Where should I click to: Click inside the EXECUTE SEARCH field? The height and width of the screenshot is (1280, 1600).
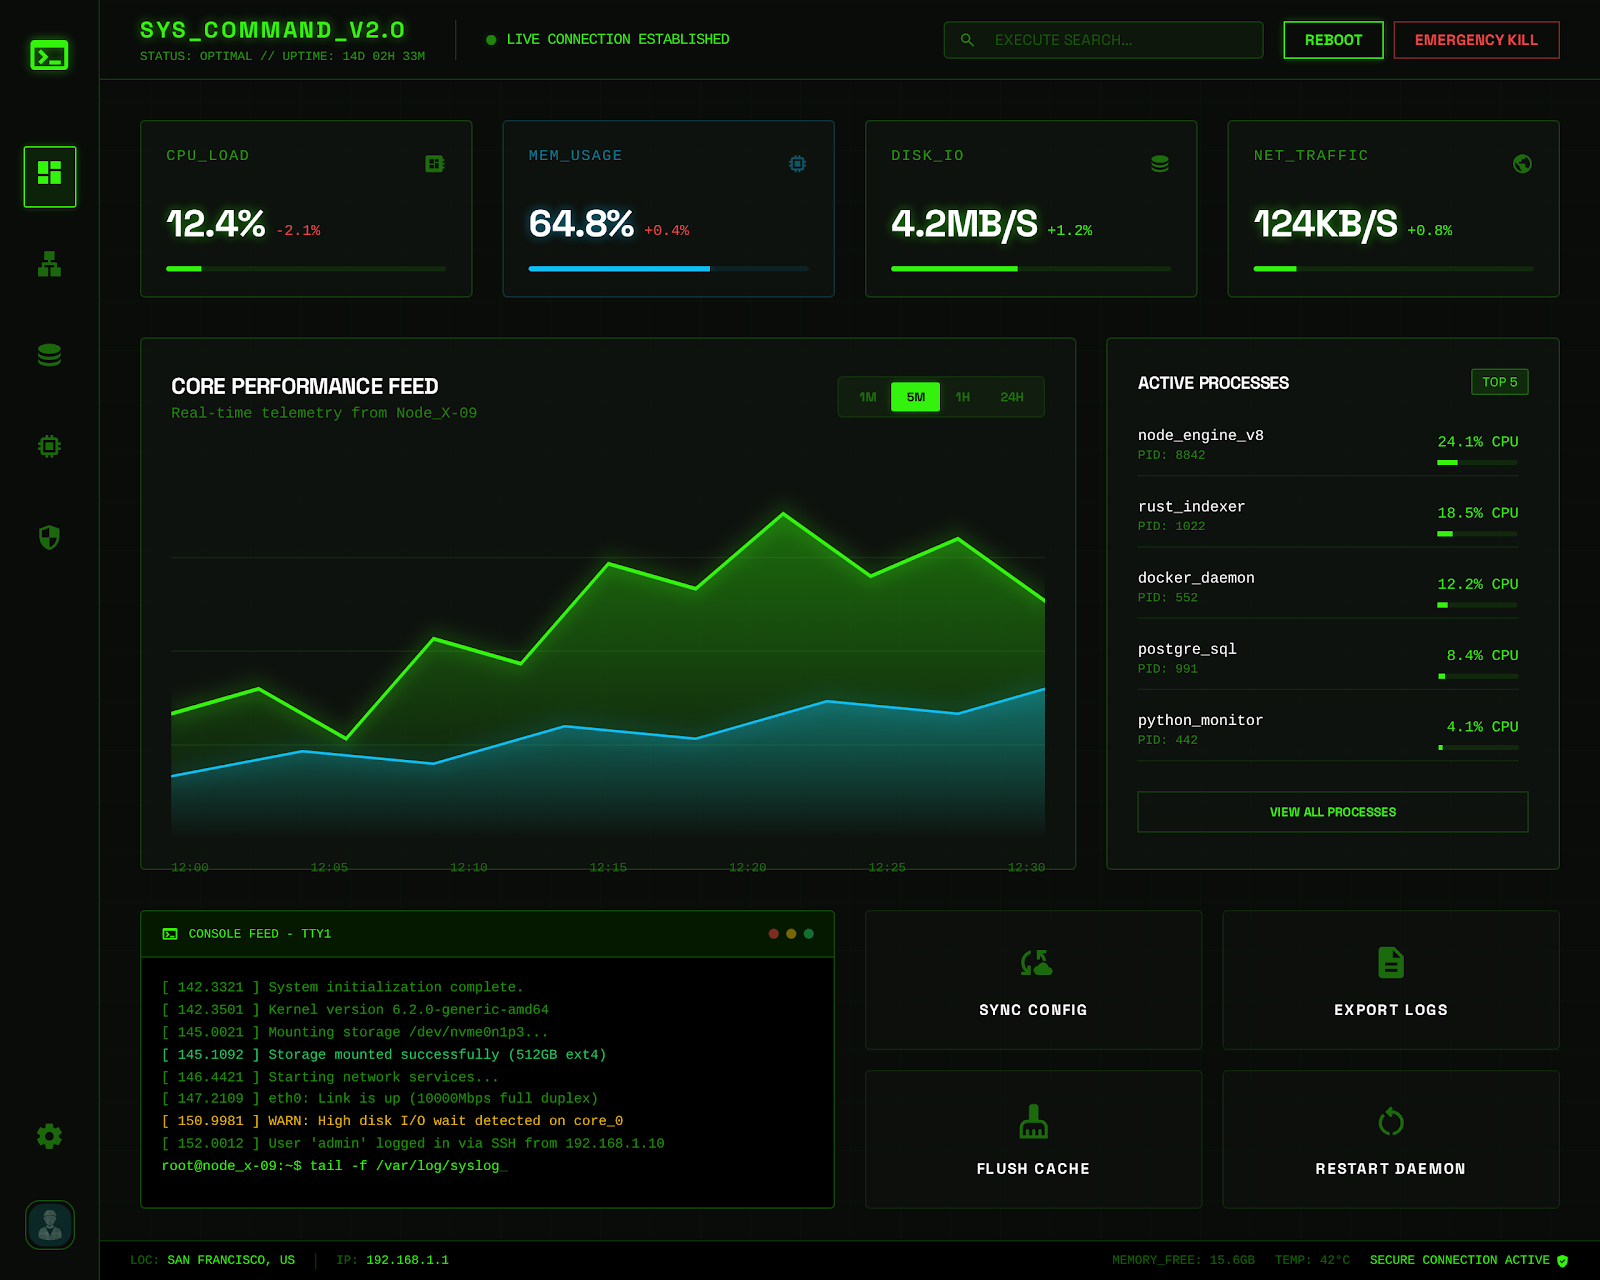(x=1100, y=40)
